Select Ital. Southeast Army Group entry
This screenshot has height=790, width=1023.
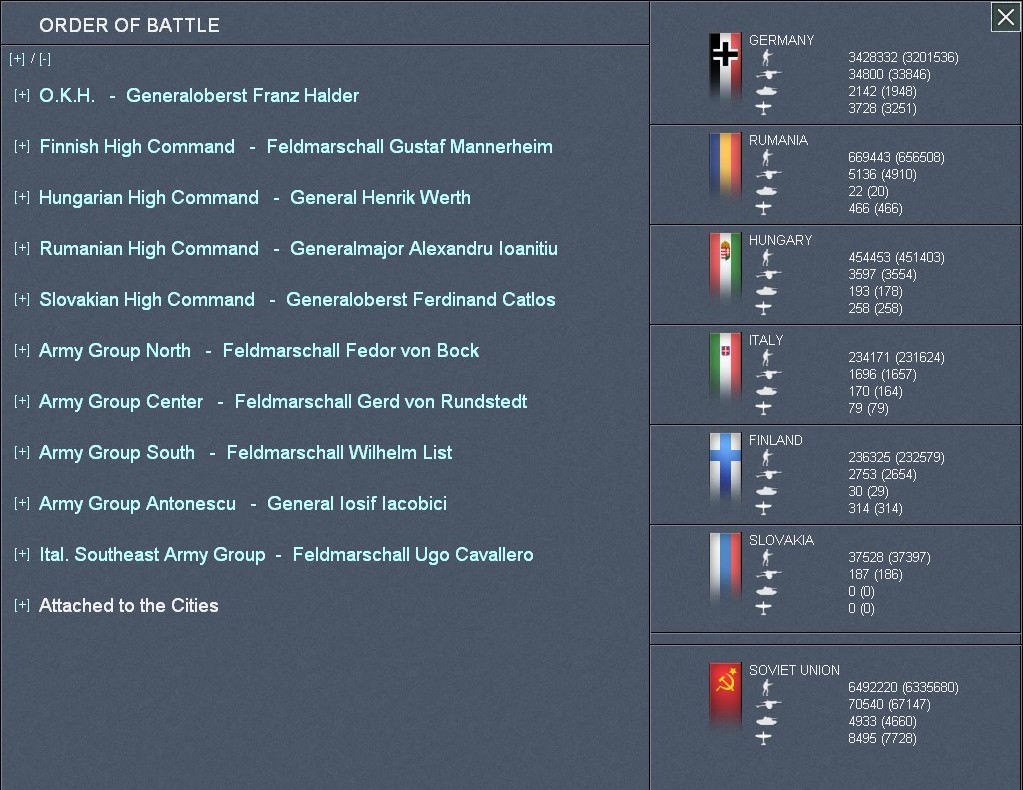coord(152,555)
